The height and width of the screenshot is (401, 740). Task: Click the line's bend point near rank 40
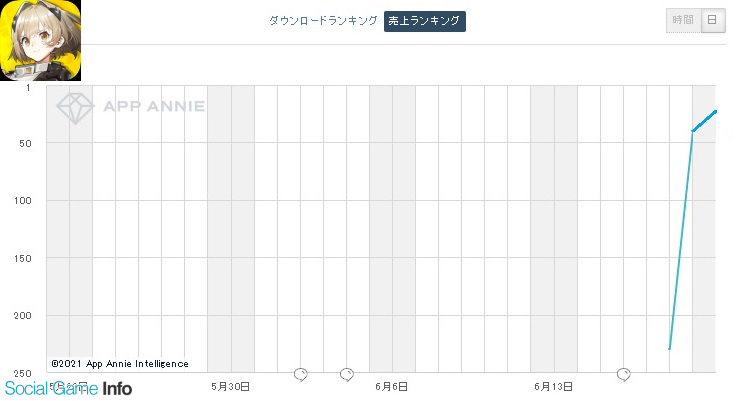(692, 131)
